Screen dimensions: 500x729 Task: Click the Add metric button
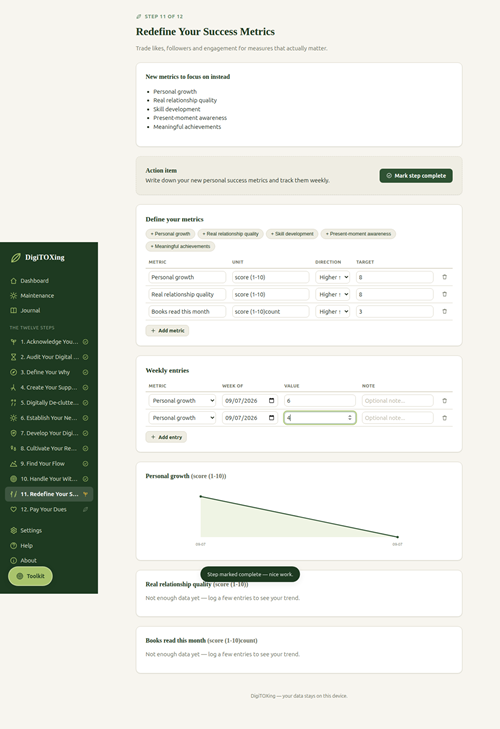tap(167, 331)
